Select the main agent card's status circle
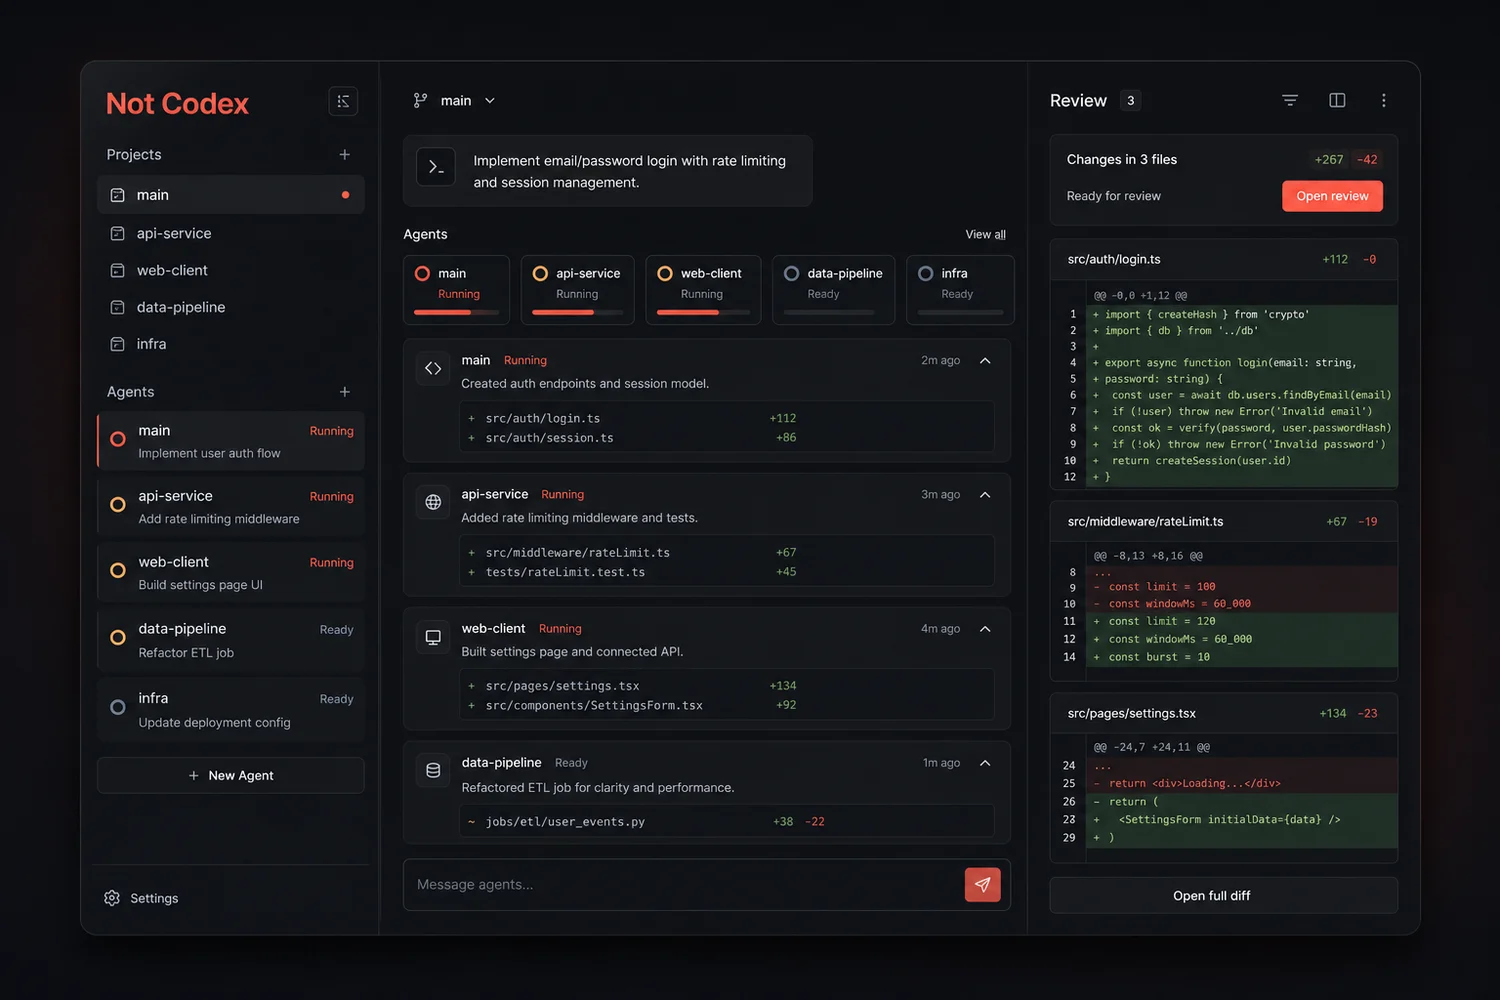The width and height of the screenshot is (1500, 1000). [422, 273]
